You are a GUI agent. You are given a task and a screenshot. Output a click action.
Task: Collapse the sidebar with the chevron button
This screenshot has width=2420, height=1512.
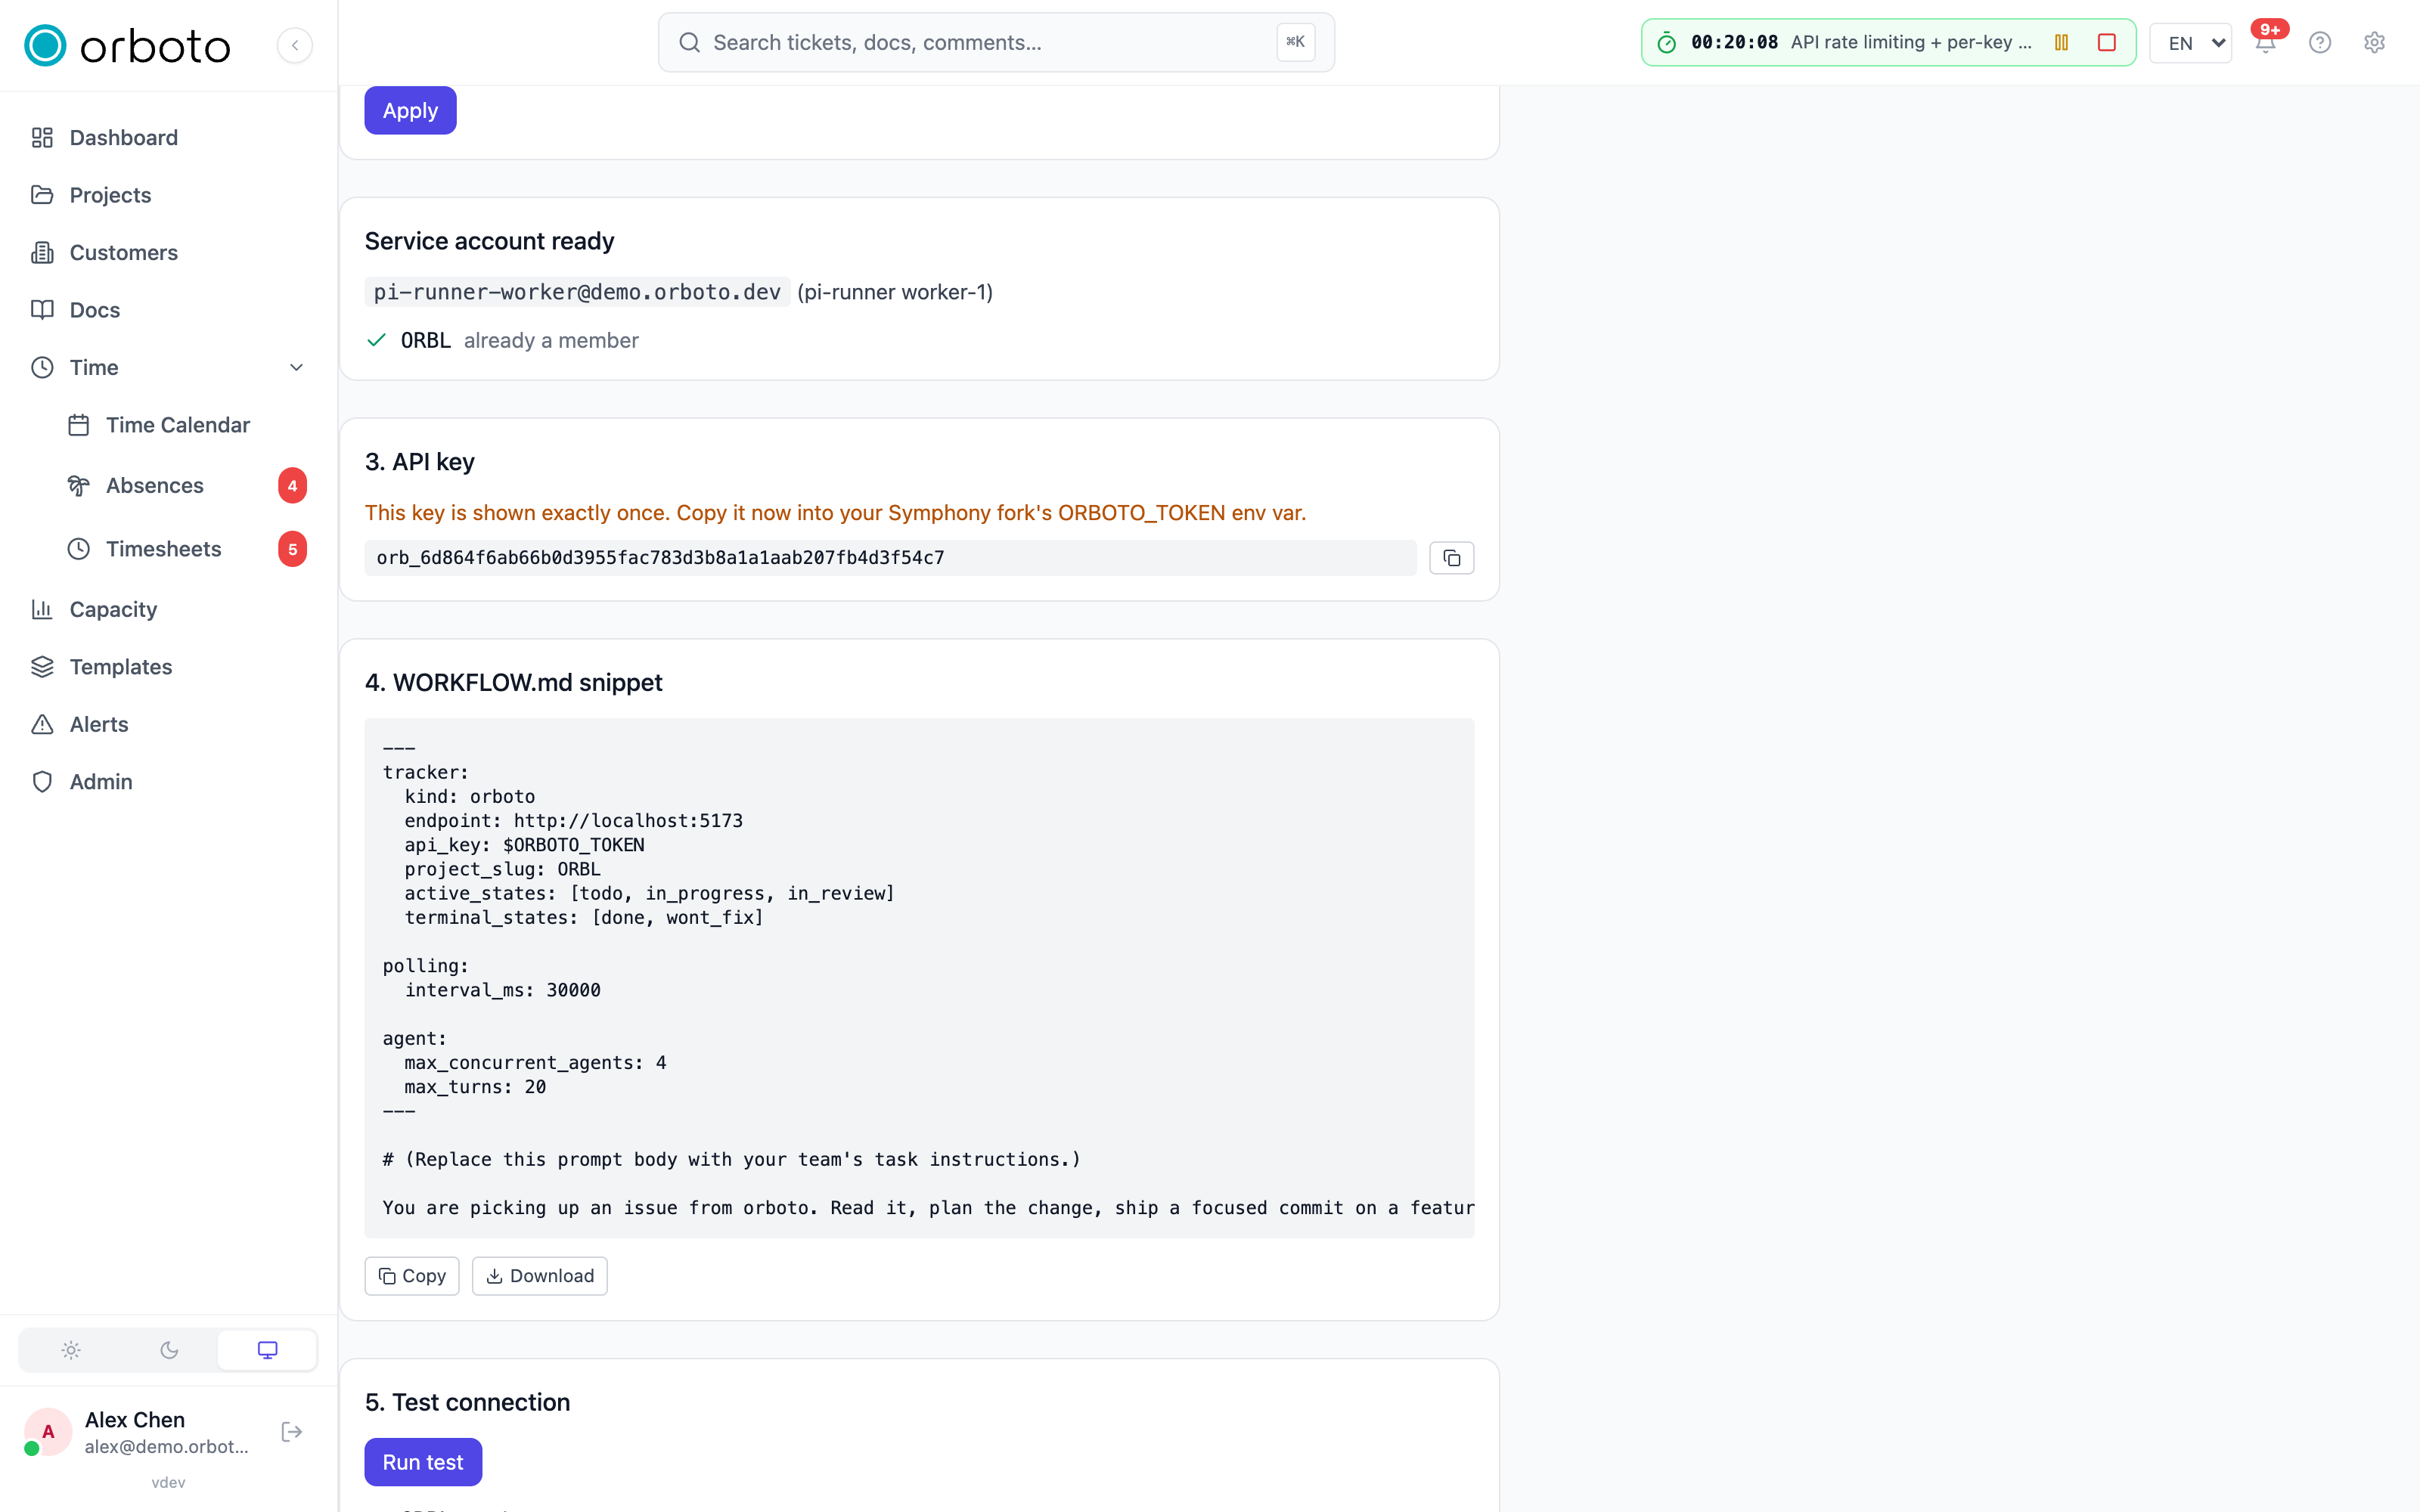(x=294, y=45)
